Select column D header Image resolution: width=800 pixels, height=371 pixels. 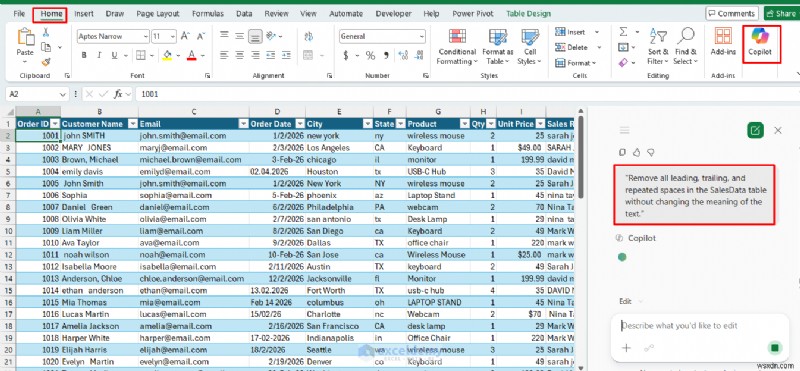click(277, 112)
